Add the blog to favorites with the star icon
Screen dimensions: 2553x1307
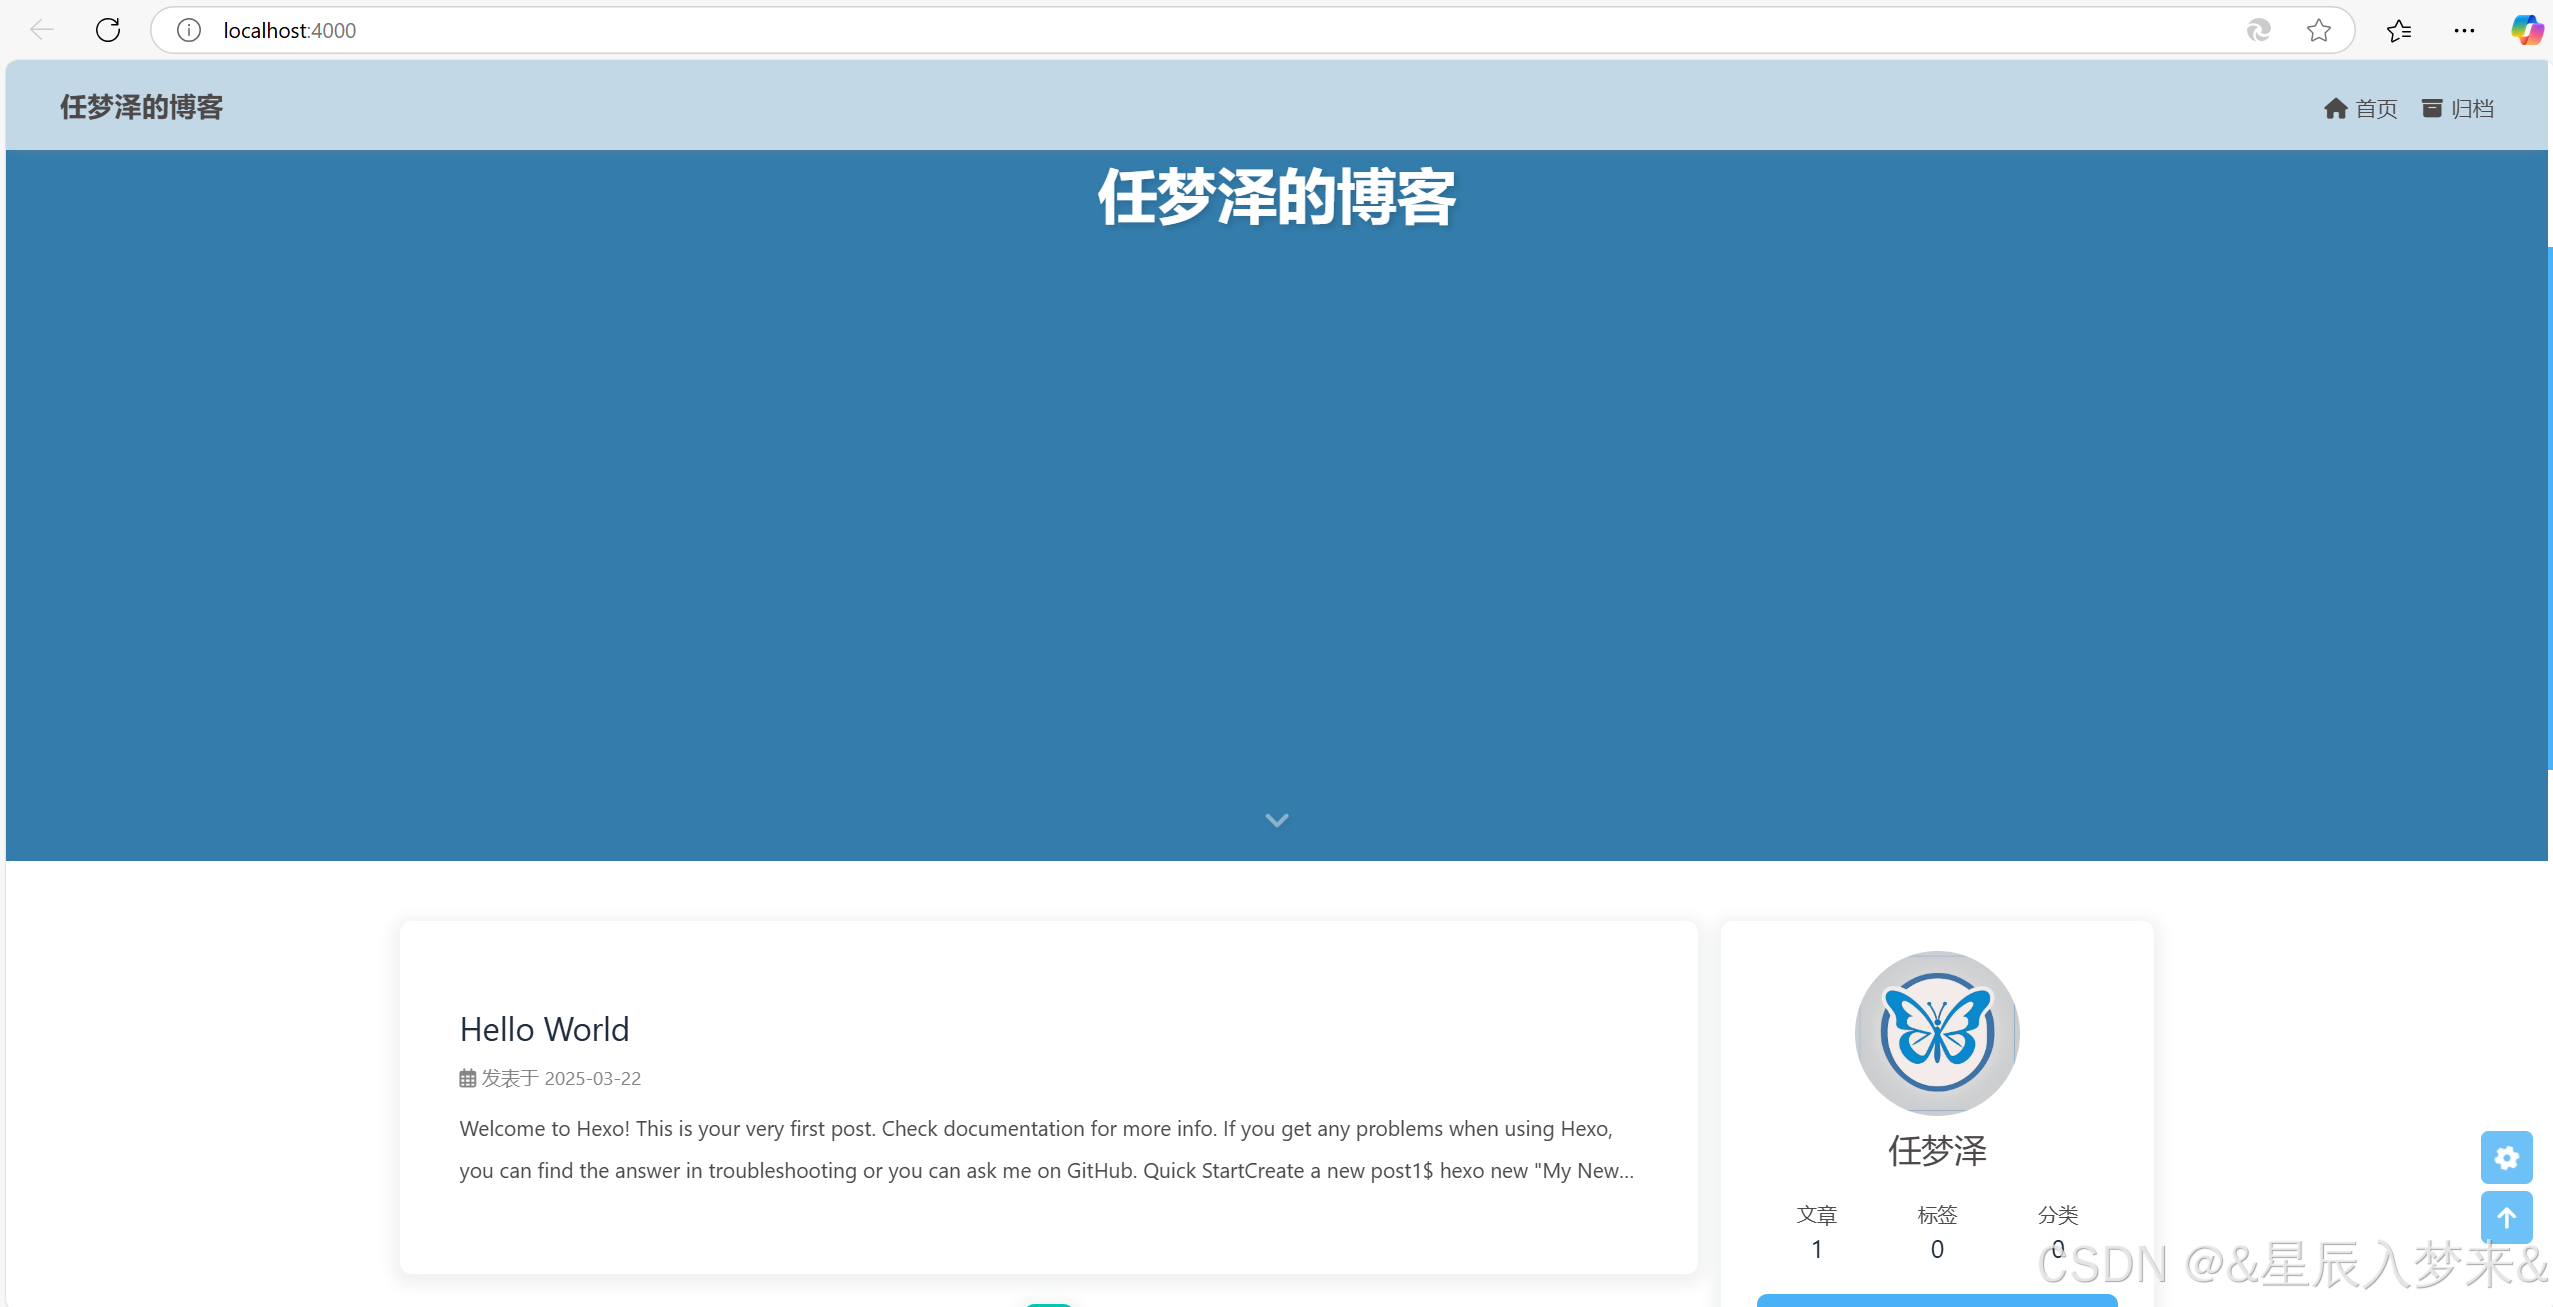[2318, 29]
